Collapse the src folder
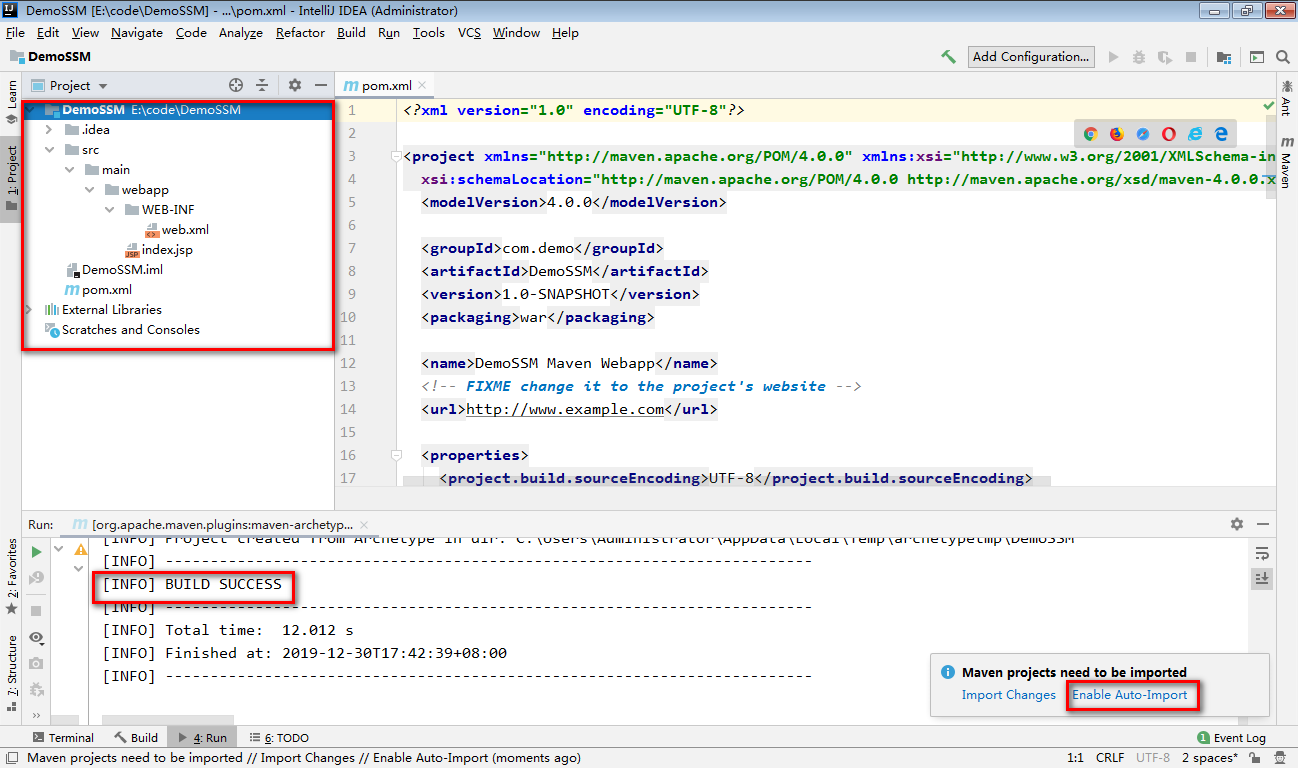The height and width of the screenshot is (768, 1298). [49, 150]
